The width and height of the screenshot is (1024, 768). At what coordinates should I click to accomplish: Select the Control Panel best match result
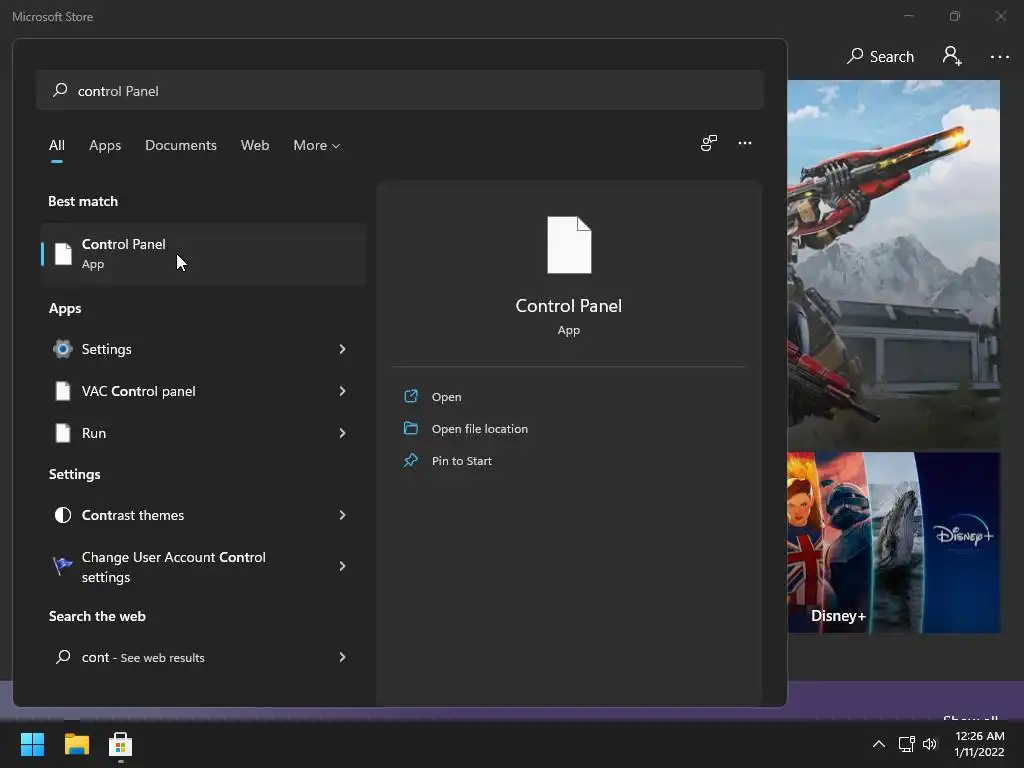pos(203,253)
